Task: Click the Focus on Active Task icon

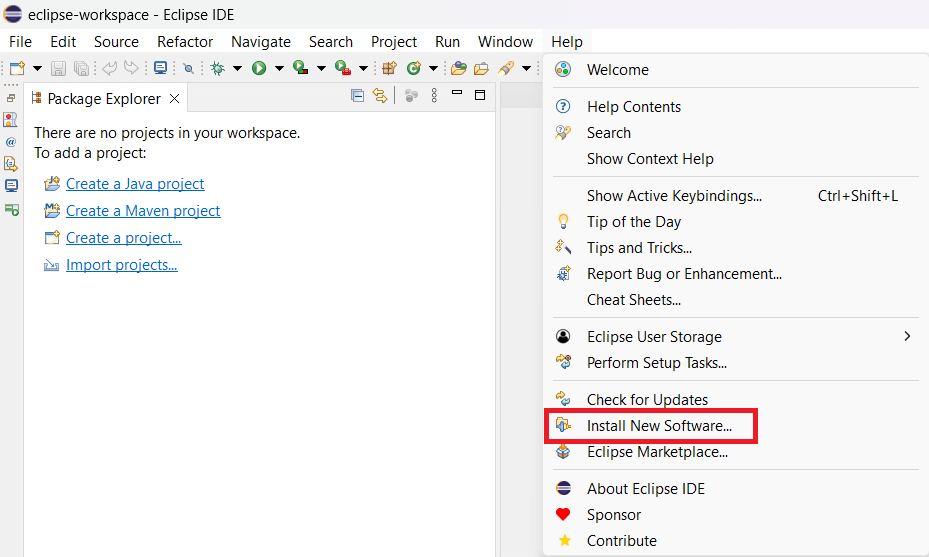Action: click(411, 95)
